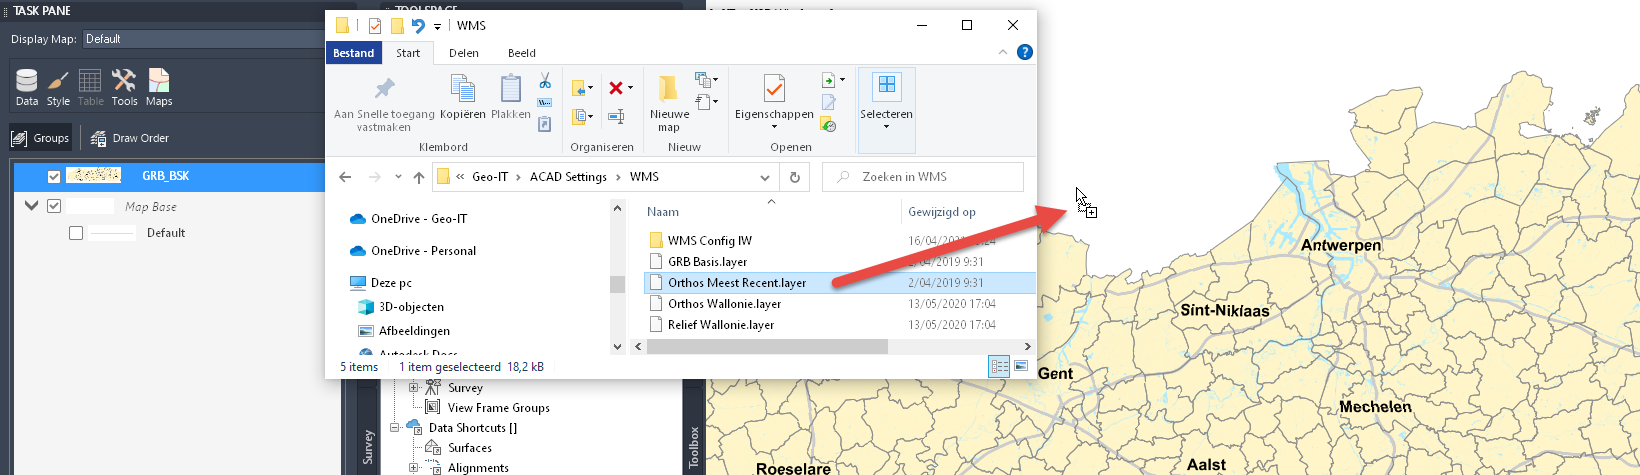Go back in Explorer
Viewport: 1640px width, 475px height.
[345, 177]
